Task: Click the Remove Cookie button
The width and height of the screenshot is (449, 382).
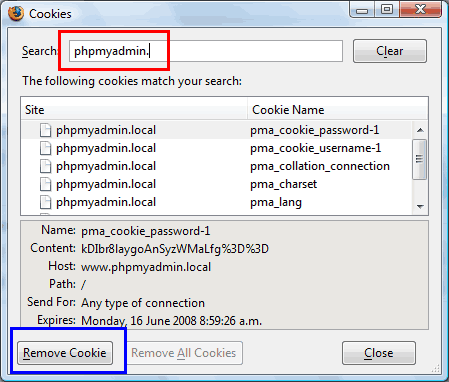Action: click(65, 353)
